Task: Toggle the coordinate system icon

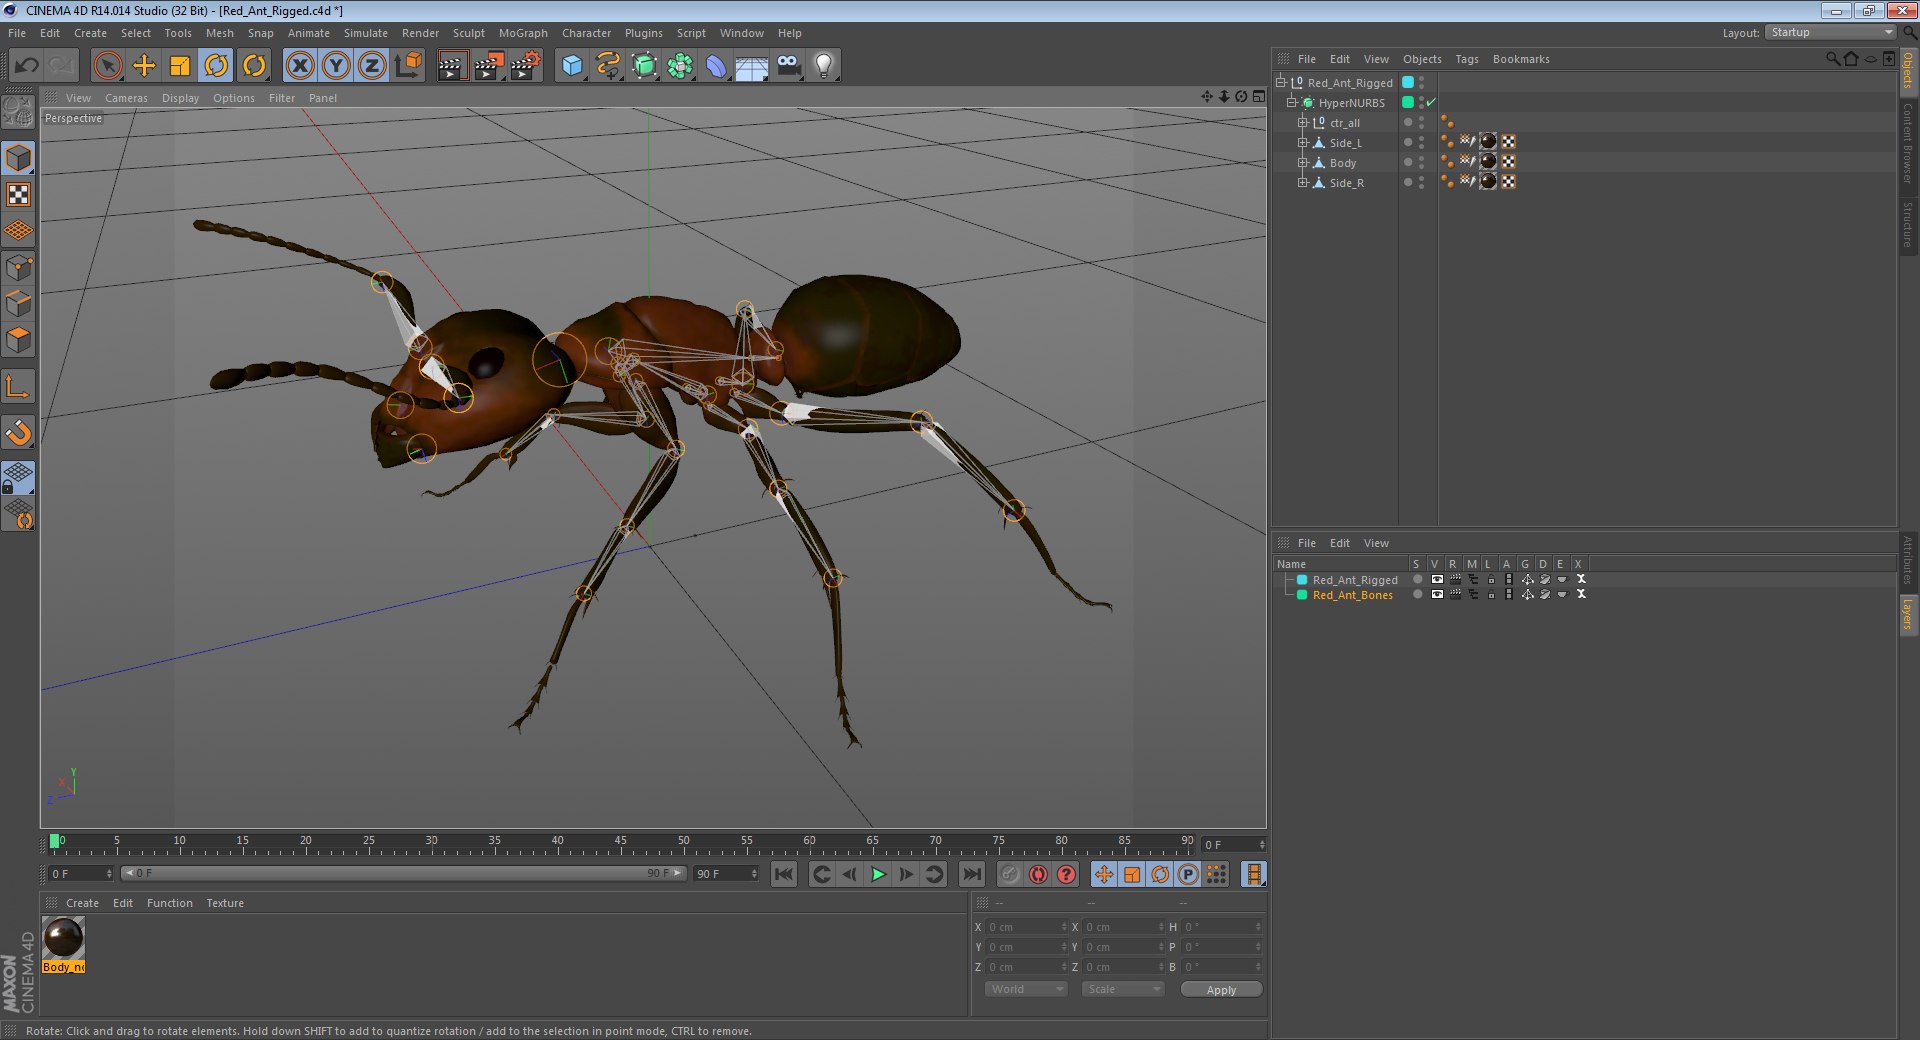Action: [408, 66]
